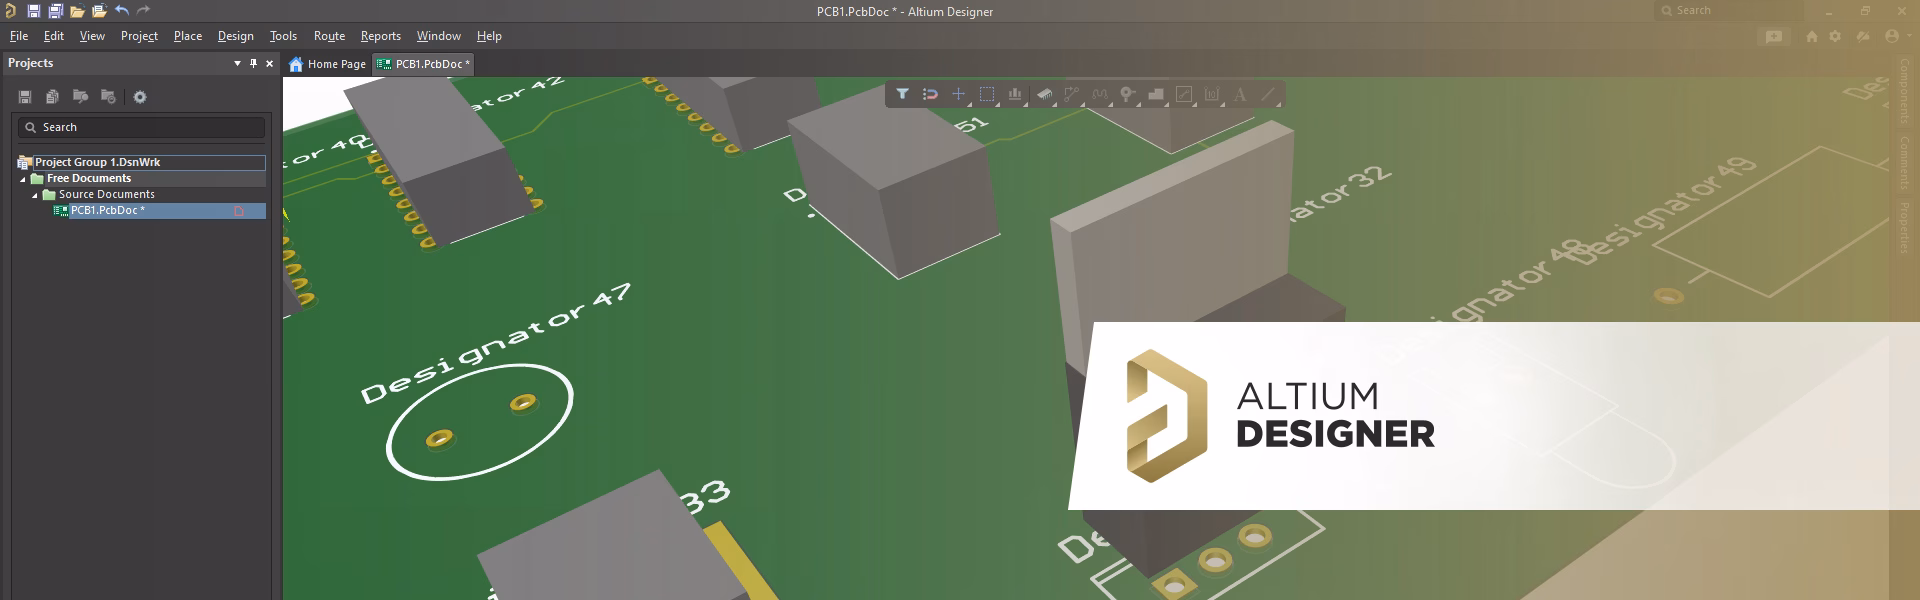Click Save All in quick access toolbar
This screenshot has height=600, width=1920.
click(55, 11)
